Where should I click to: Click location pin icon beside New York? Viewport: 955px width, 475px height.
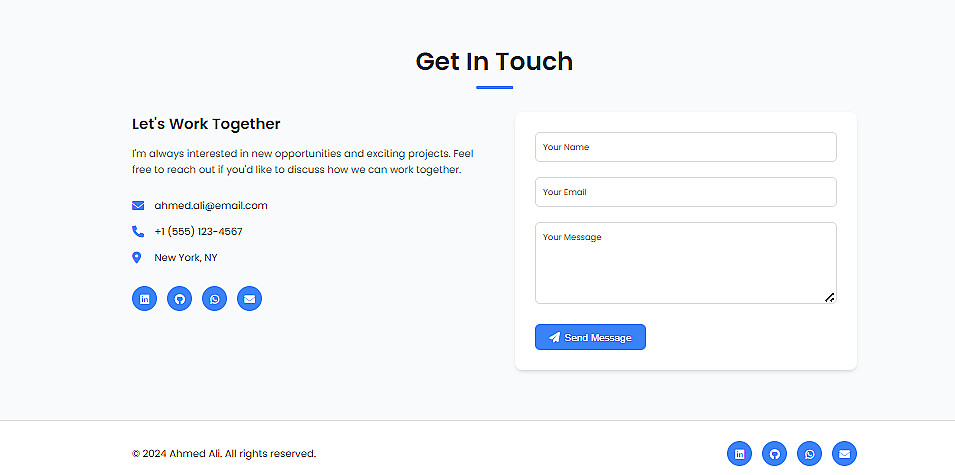137,258
